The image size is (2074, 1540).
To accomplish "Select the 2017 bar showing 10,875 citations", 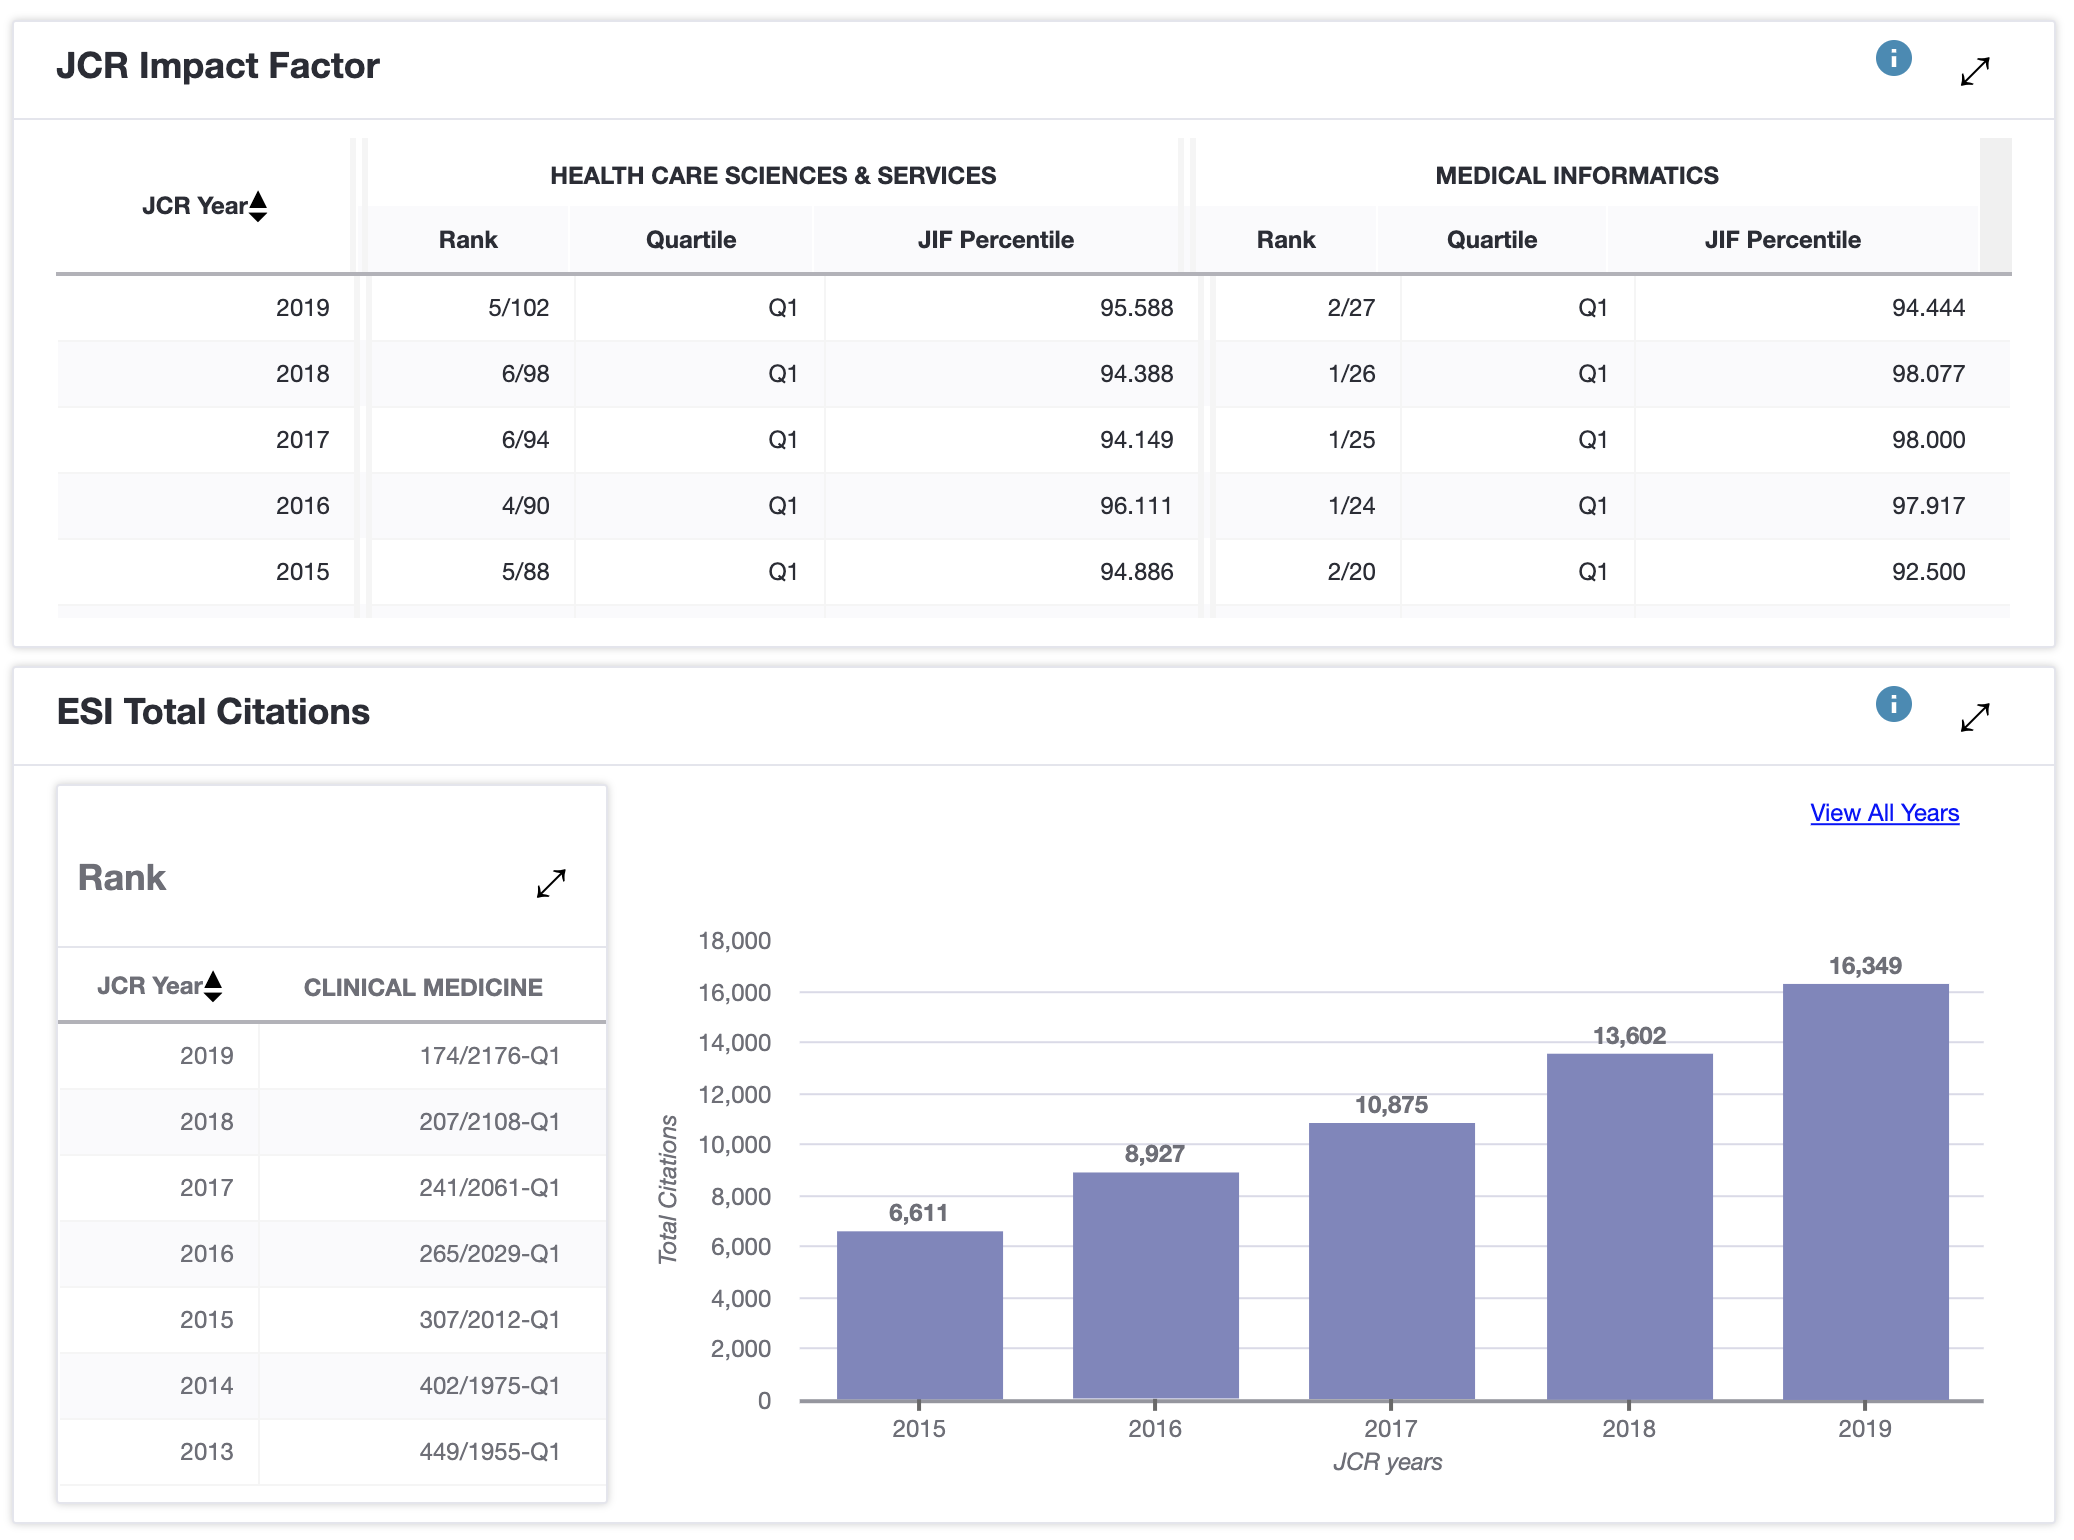I will pos(1391,1260).
